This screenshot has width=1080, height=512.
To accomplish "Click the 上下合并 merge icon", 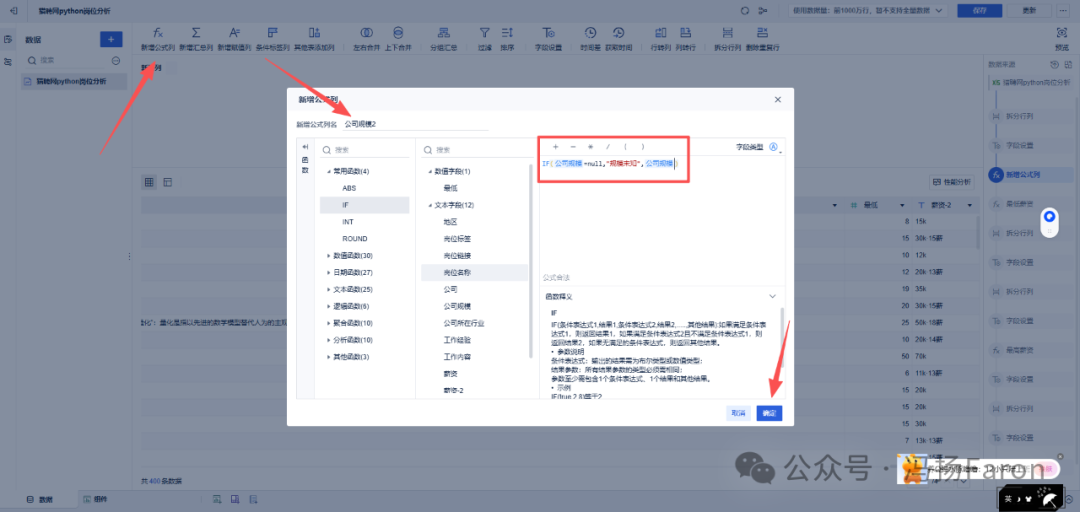I will point(398,32).
